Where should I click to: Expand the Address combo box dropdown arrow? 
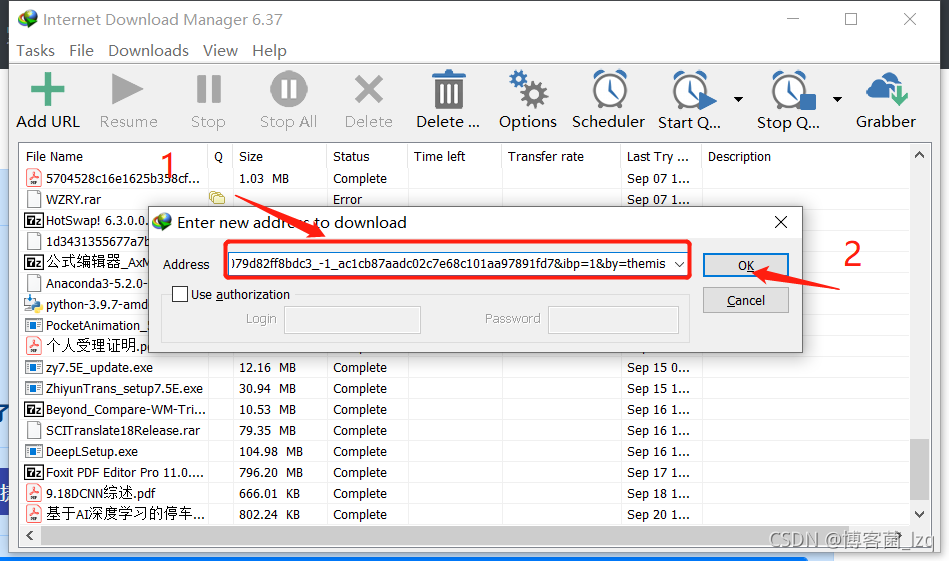[x=679, y=264]
